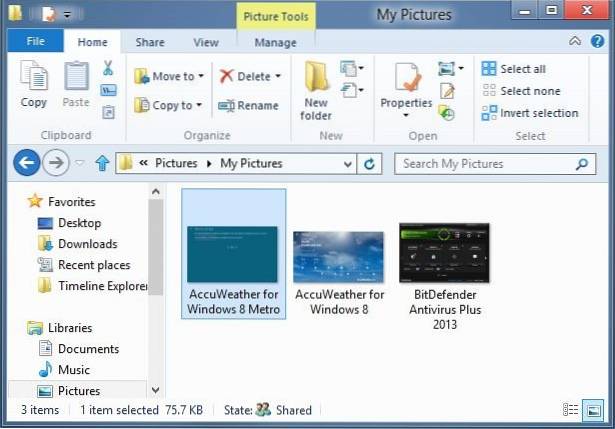Click Select all button

tap(514, 69)
